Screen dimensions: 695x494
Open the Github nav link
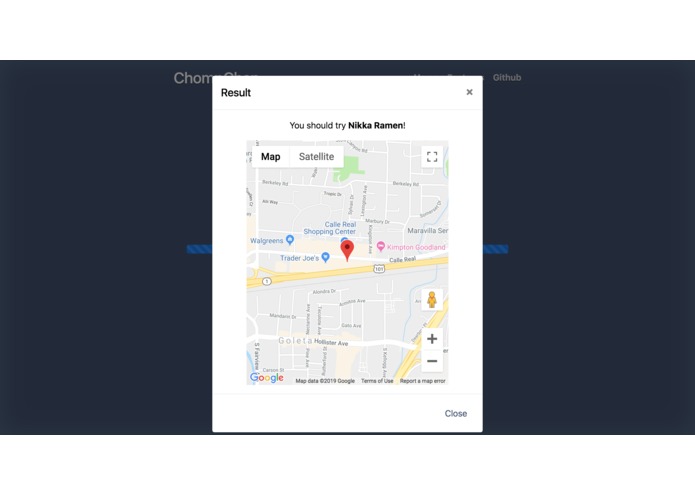[507, 78]
